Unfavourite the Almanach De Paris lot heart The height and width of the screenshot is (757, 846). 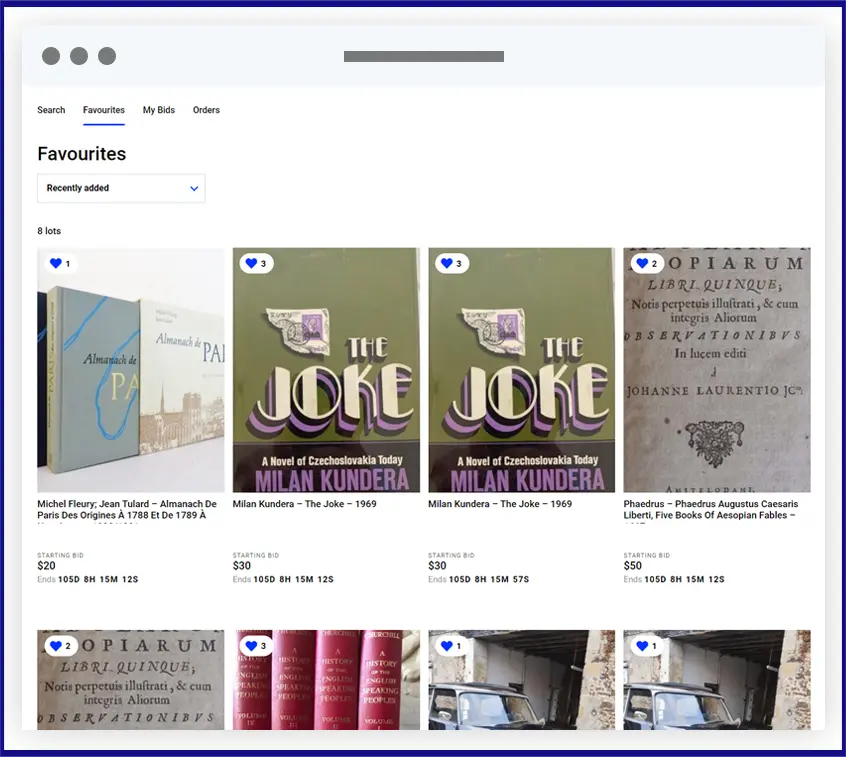[x=56, y=263]
